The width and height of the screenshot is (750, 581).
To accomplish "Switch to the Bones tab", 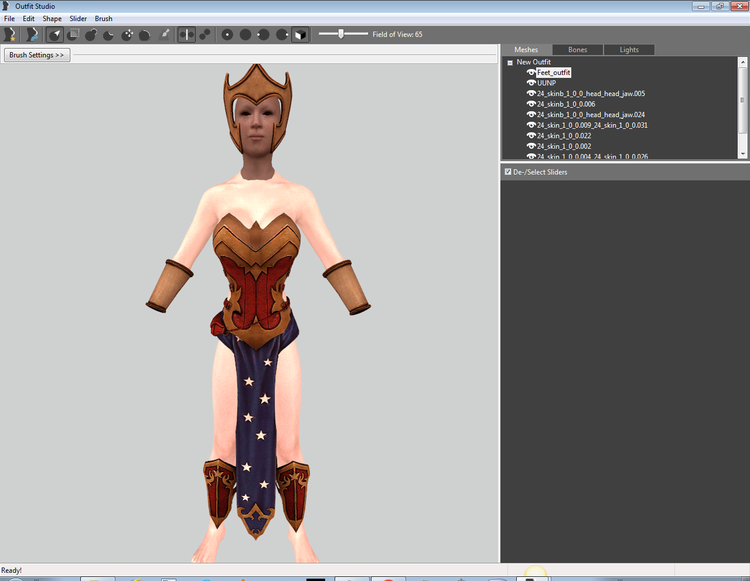I will 577,50.
